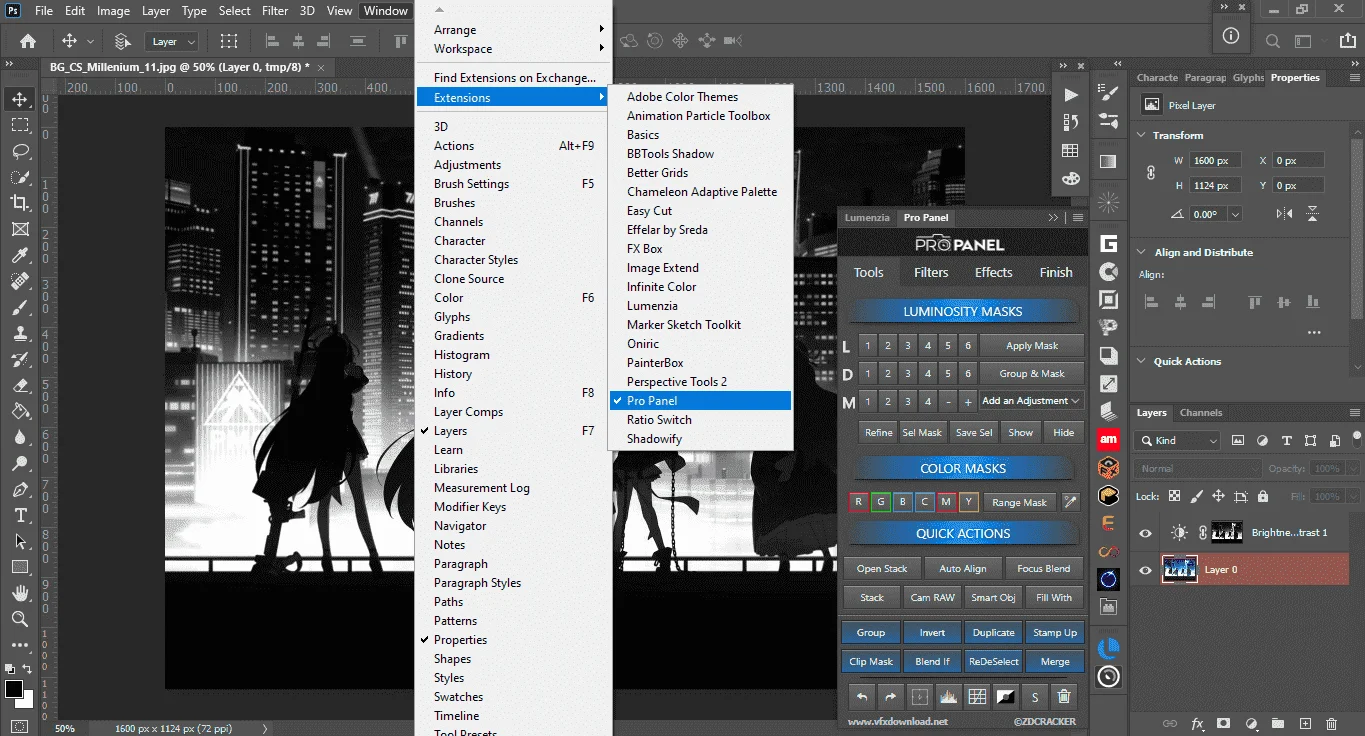Image resolution: width=1365 pixels, height=736 pixels.
Task: Select the Eyedropper tool in the left toolbar
Action: pyautogui.click(x=19, y=255)
